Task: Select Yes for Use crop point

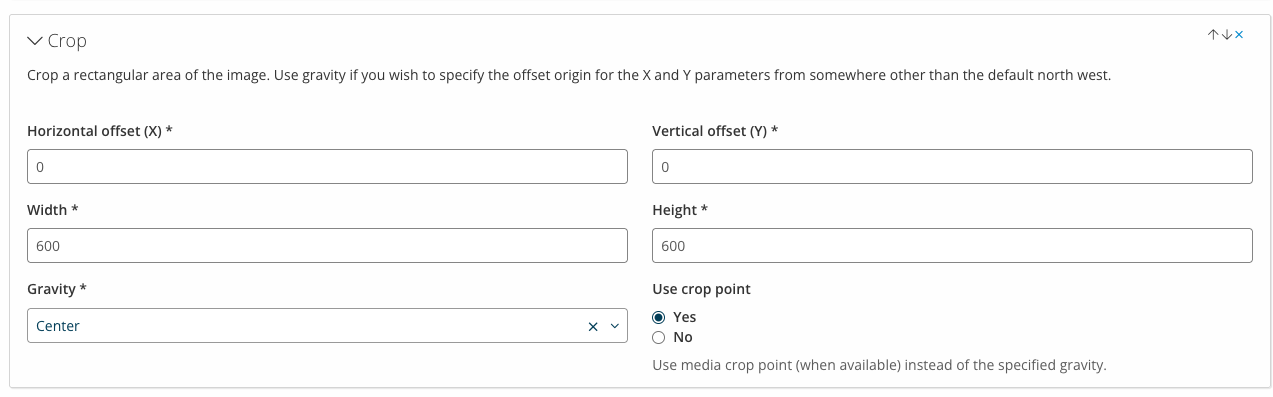Action: click(658, 317)
